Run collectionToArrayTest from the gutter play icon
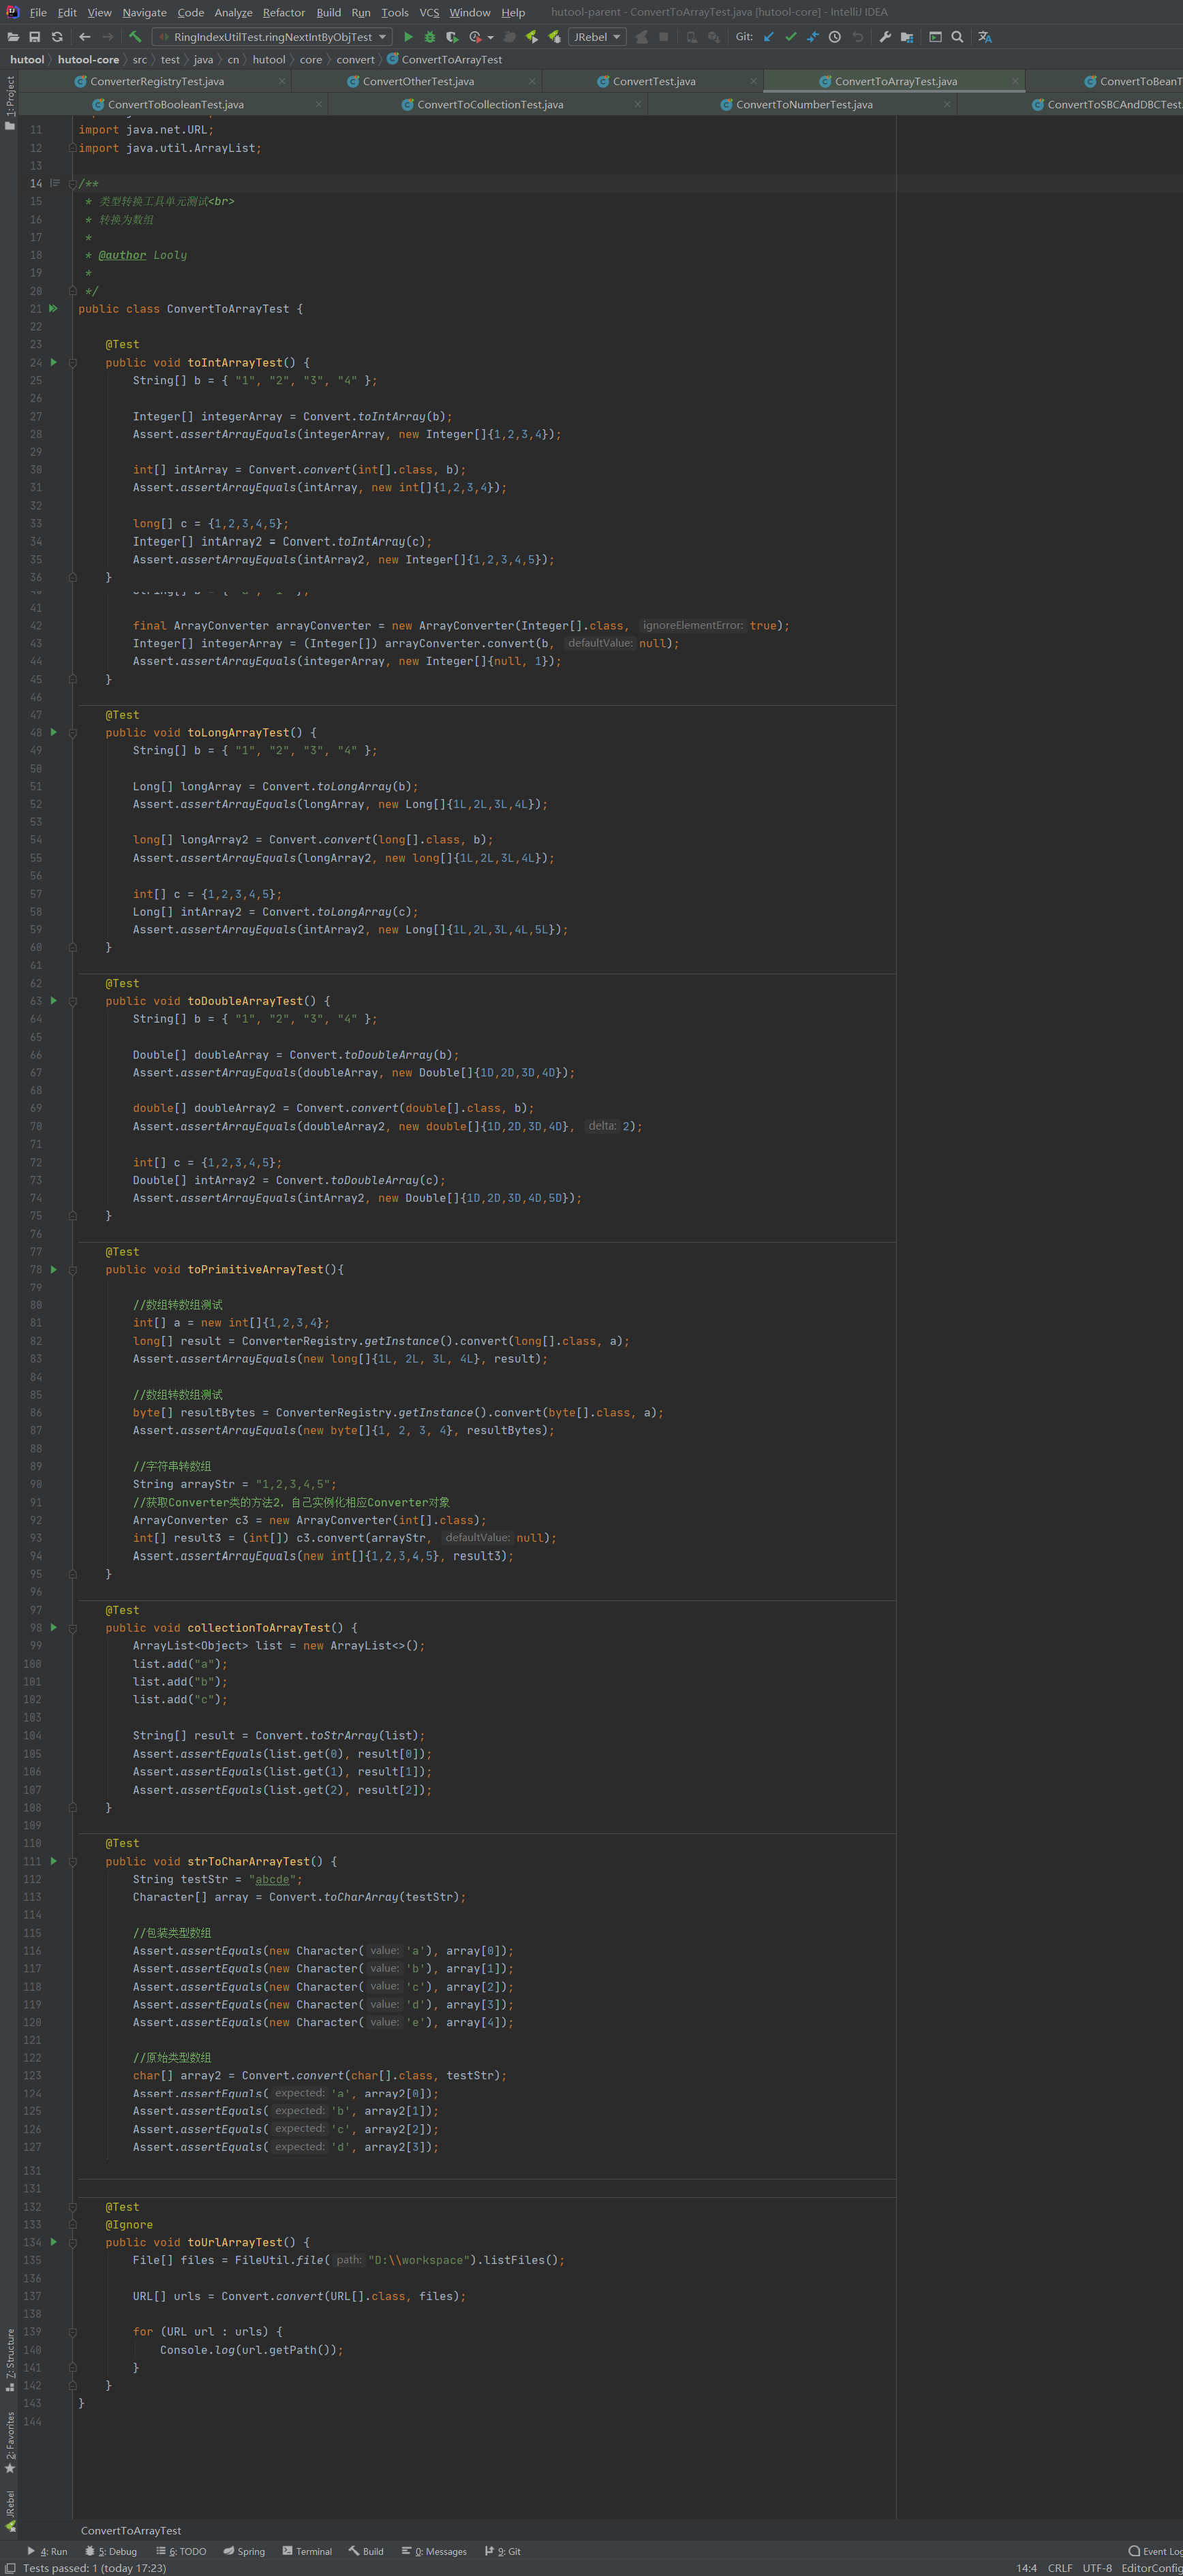This screenshot has width=1183, height=2576. pyautogui.click(x=53, y=1627)
